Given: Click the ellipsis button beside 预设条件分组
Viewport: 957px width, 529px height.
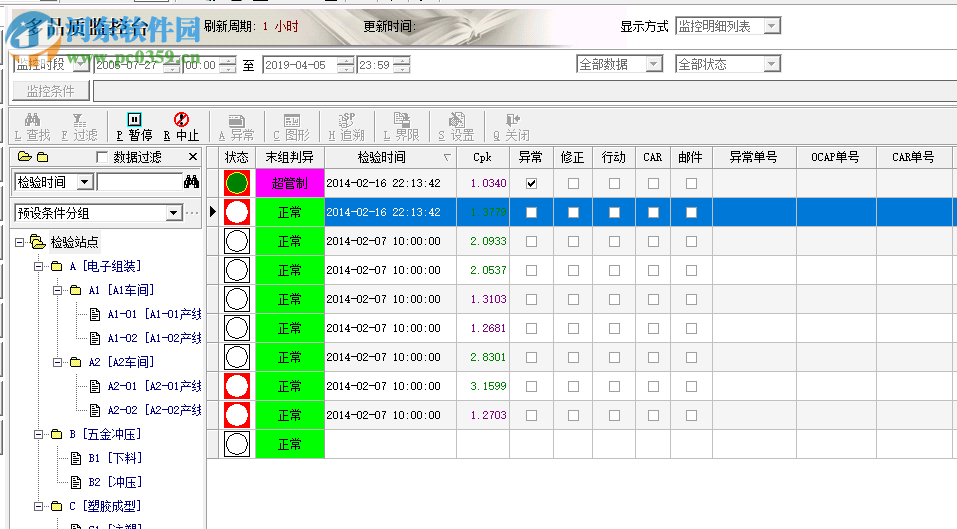Looking at the screenshot, I should click(192, 213).
